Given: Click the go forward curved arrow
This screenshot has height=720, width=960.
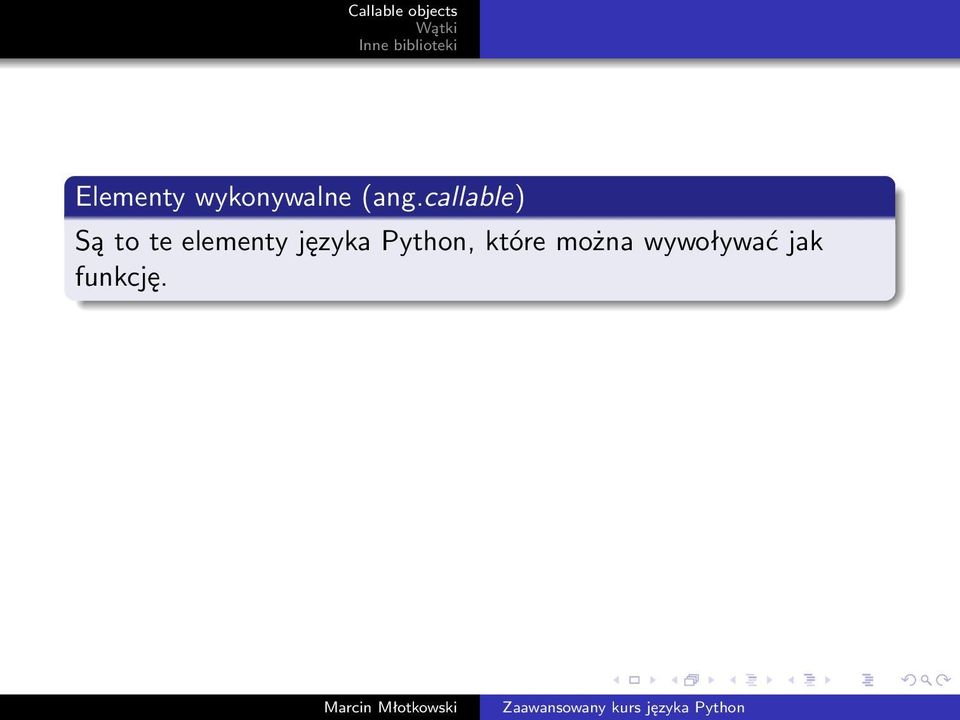Looking at the screenshot, I should (x=943, y=680).
